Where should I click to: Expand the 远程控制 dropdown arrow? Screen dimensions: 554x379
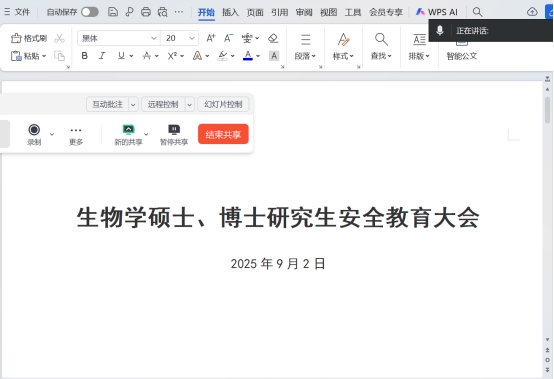point(189,105)
